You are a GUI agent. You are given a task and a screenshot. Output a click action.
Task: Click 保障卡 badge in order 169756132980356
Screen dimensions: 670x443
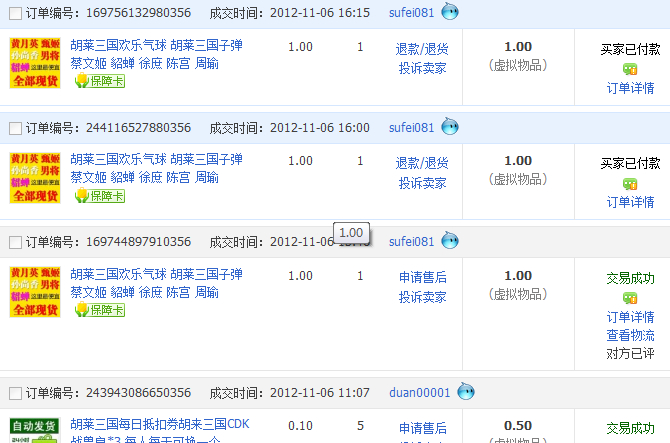100,81
